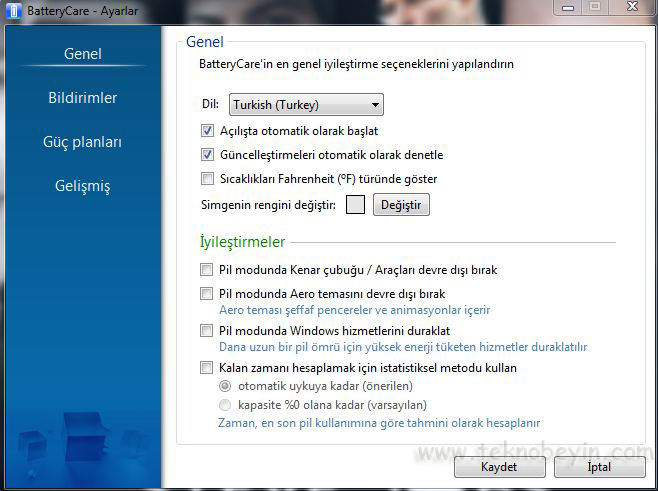Click the İptal button

click(x=599, y=467)
